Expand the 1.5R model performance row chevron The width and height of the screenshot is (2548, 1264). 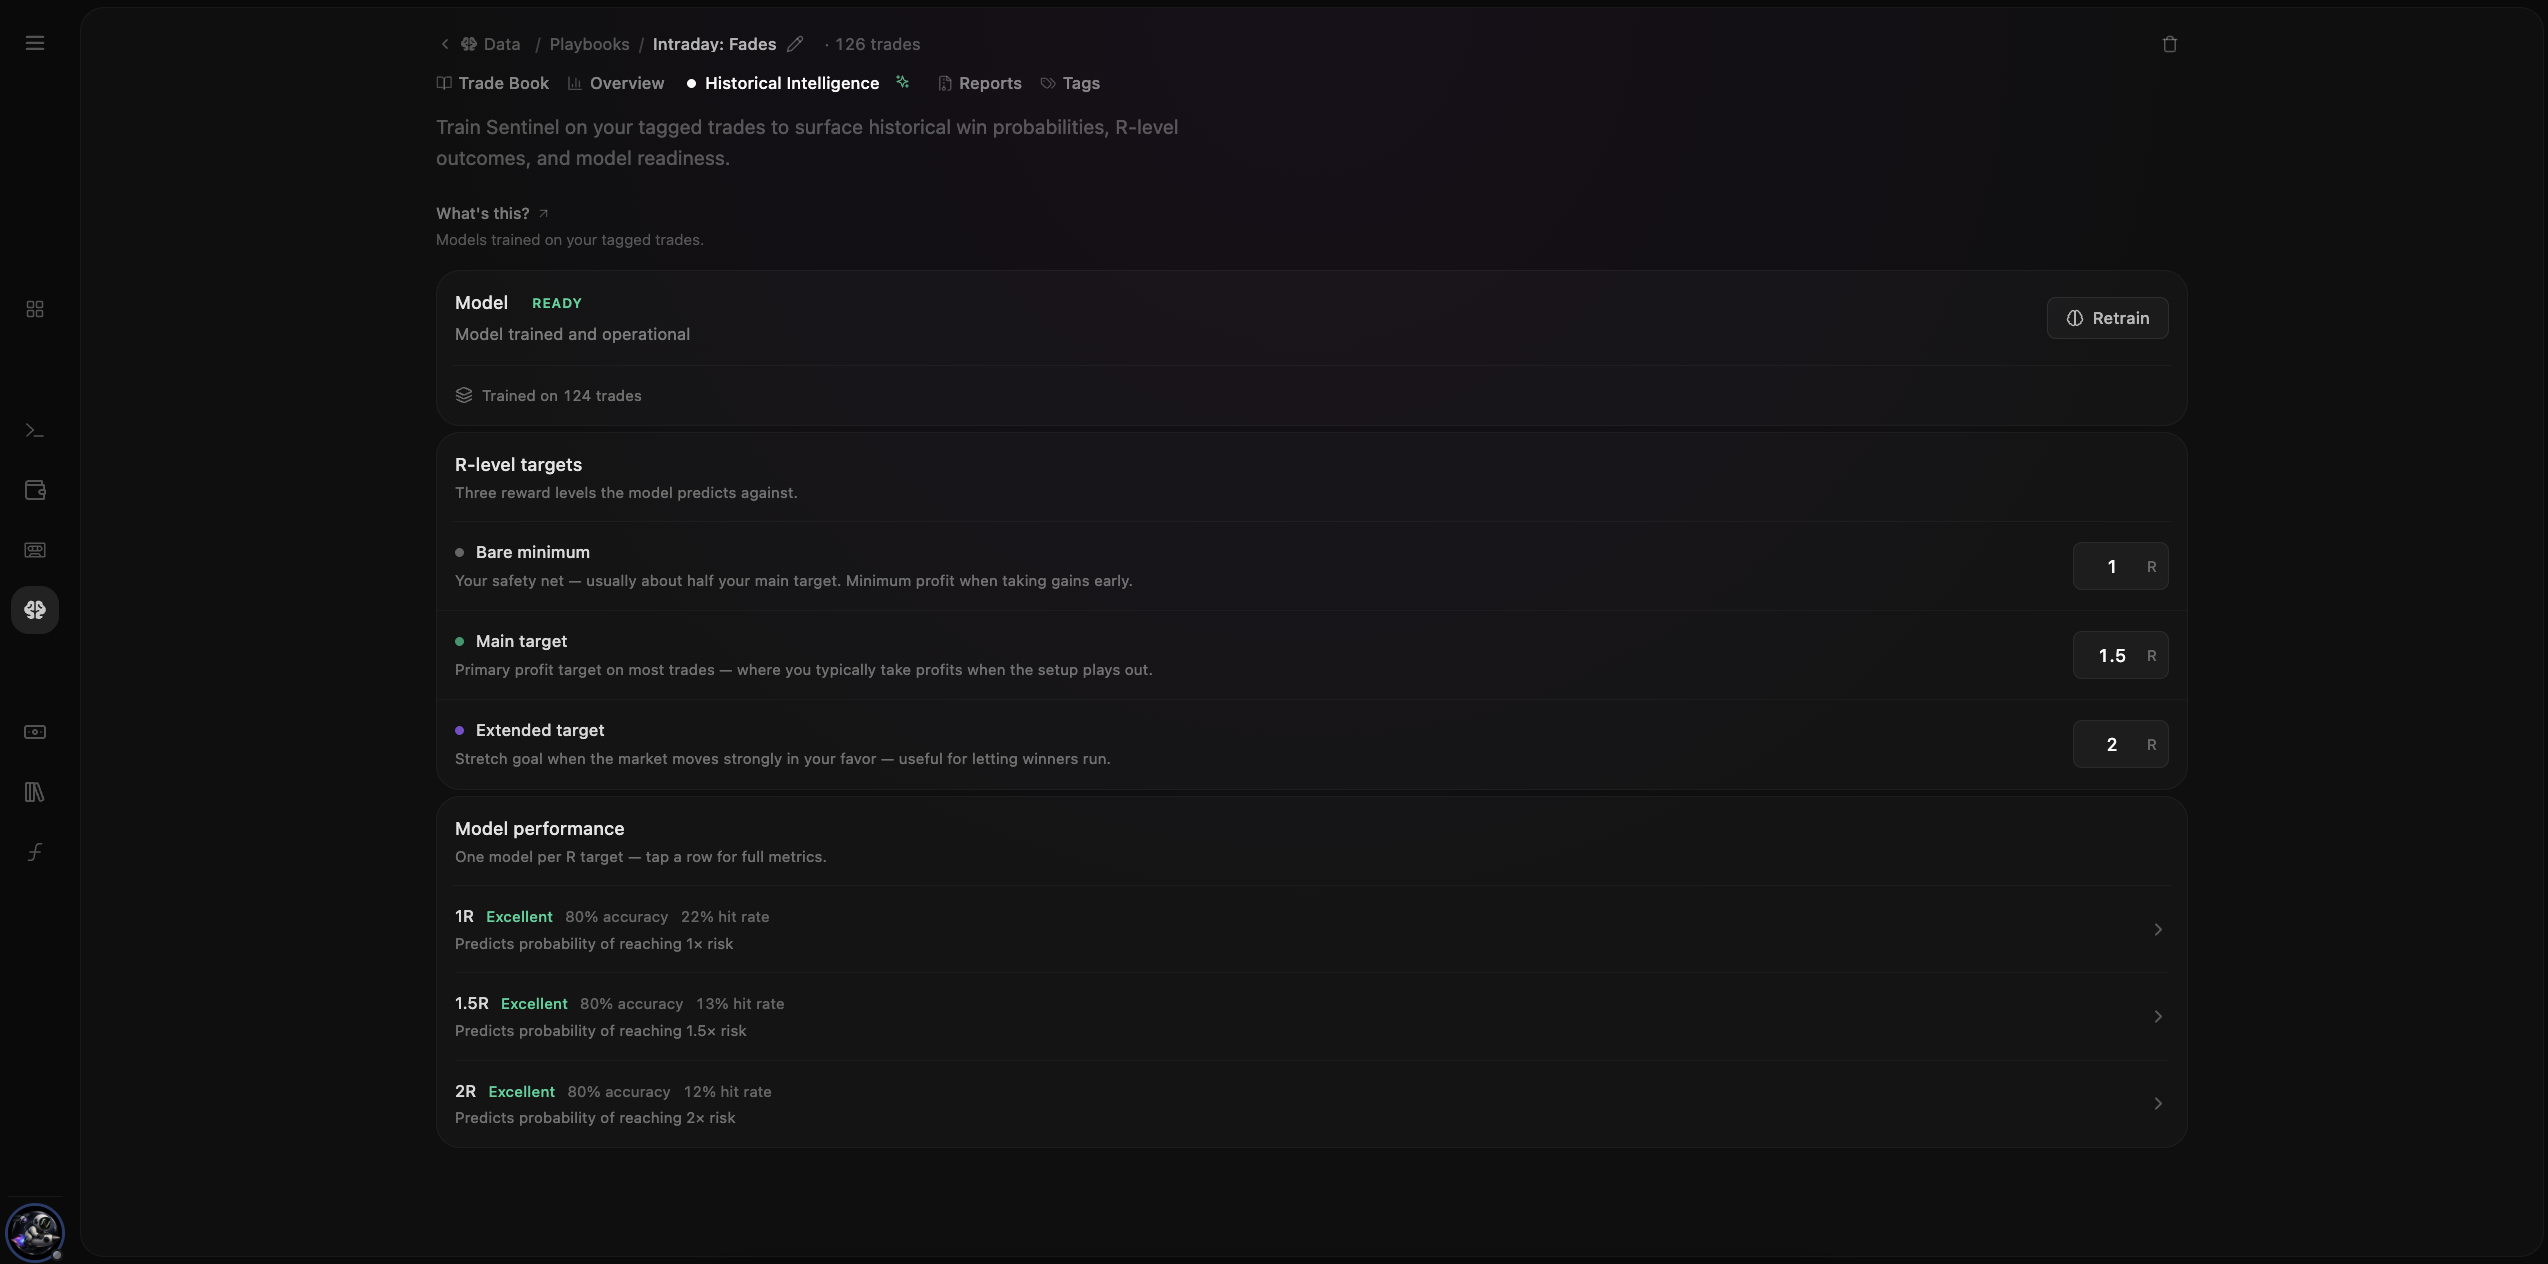coord(2157,1017)
